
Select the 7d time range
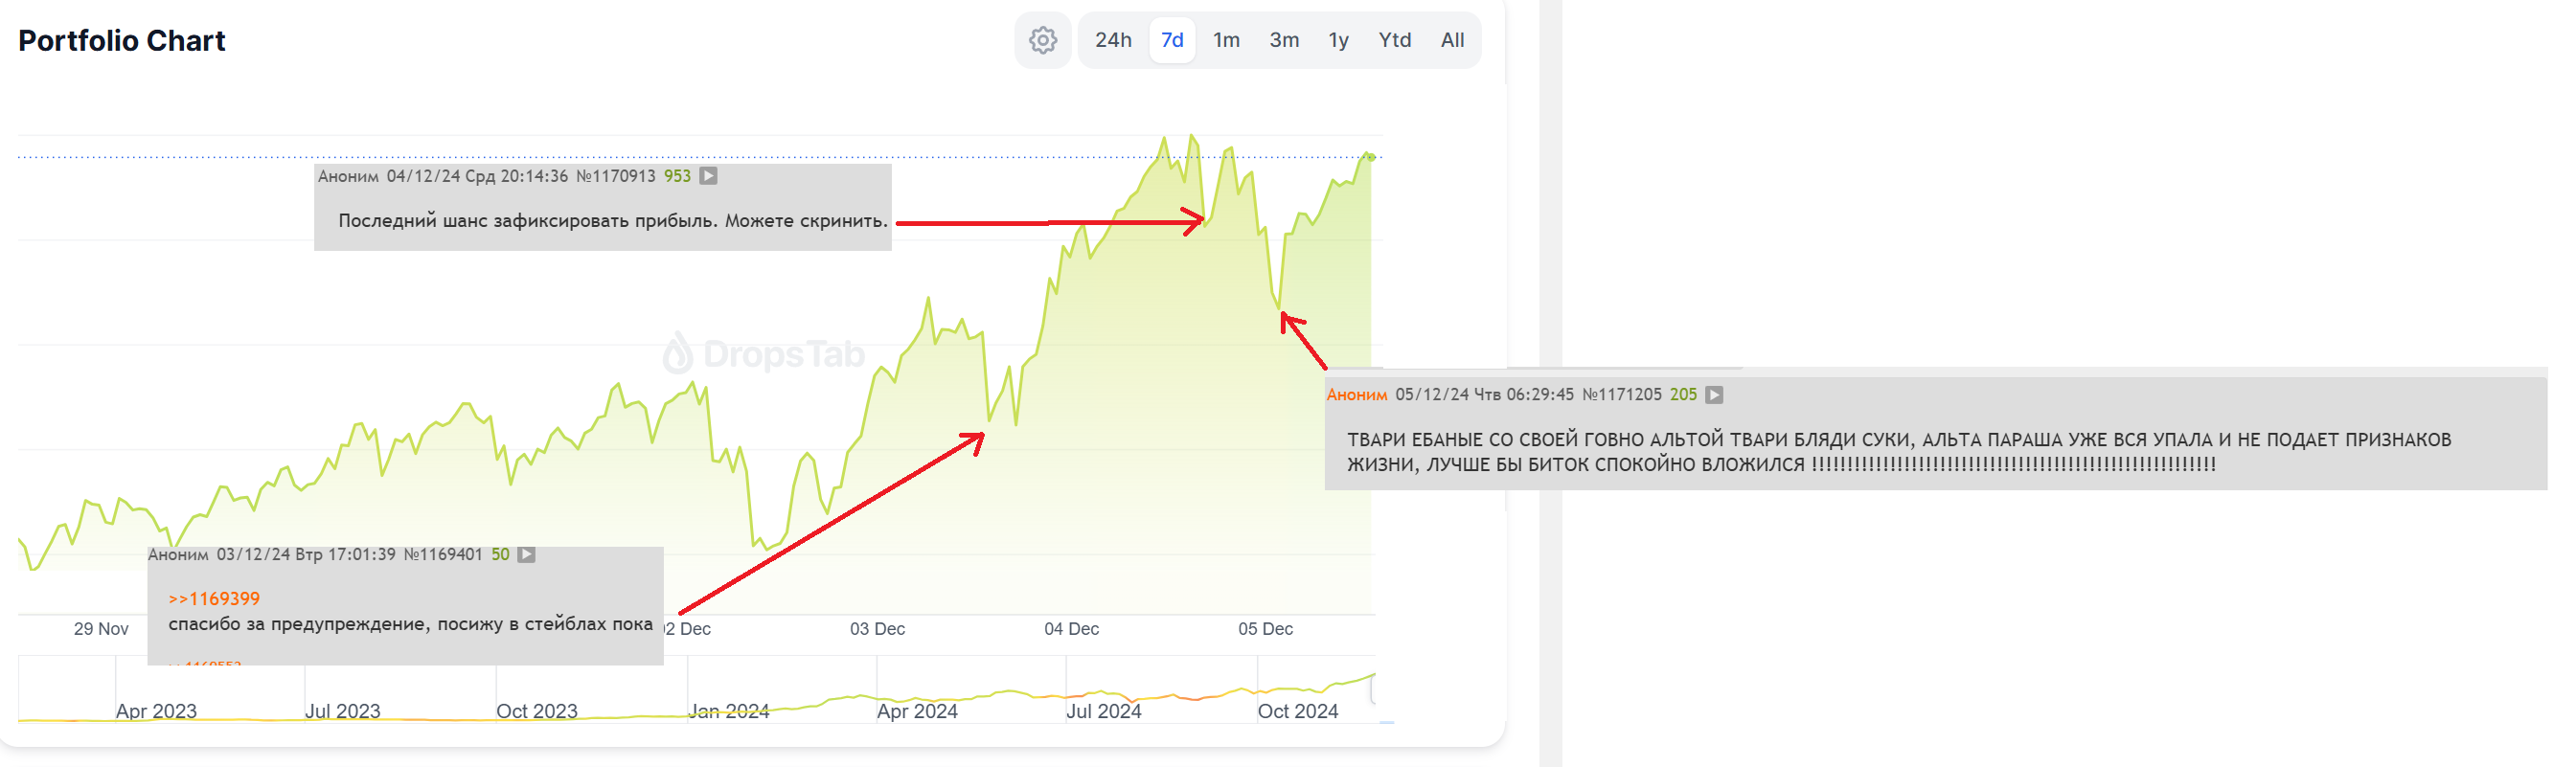click(x=1172, y=40)
